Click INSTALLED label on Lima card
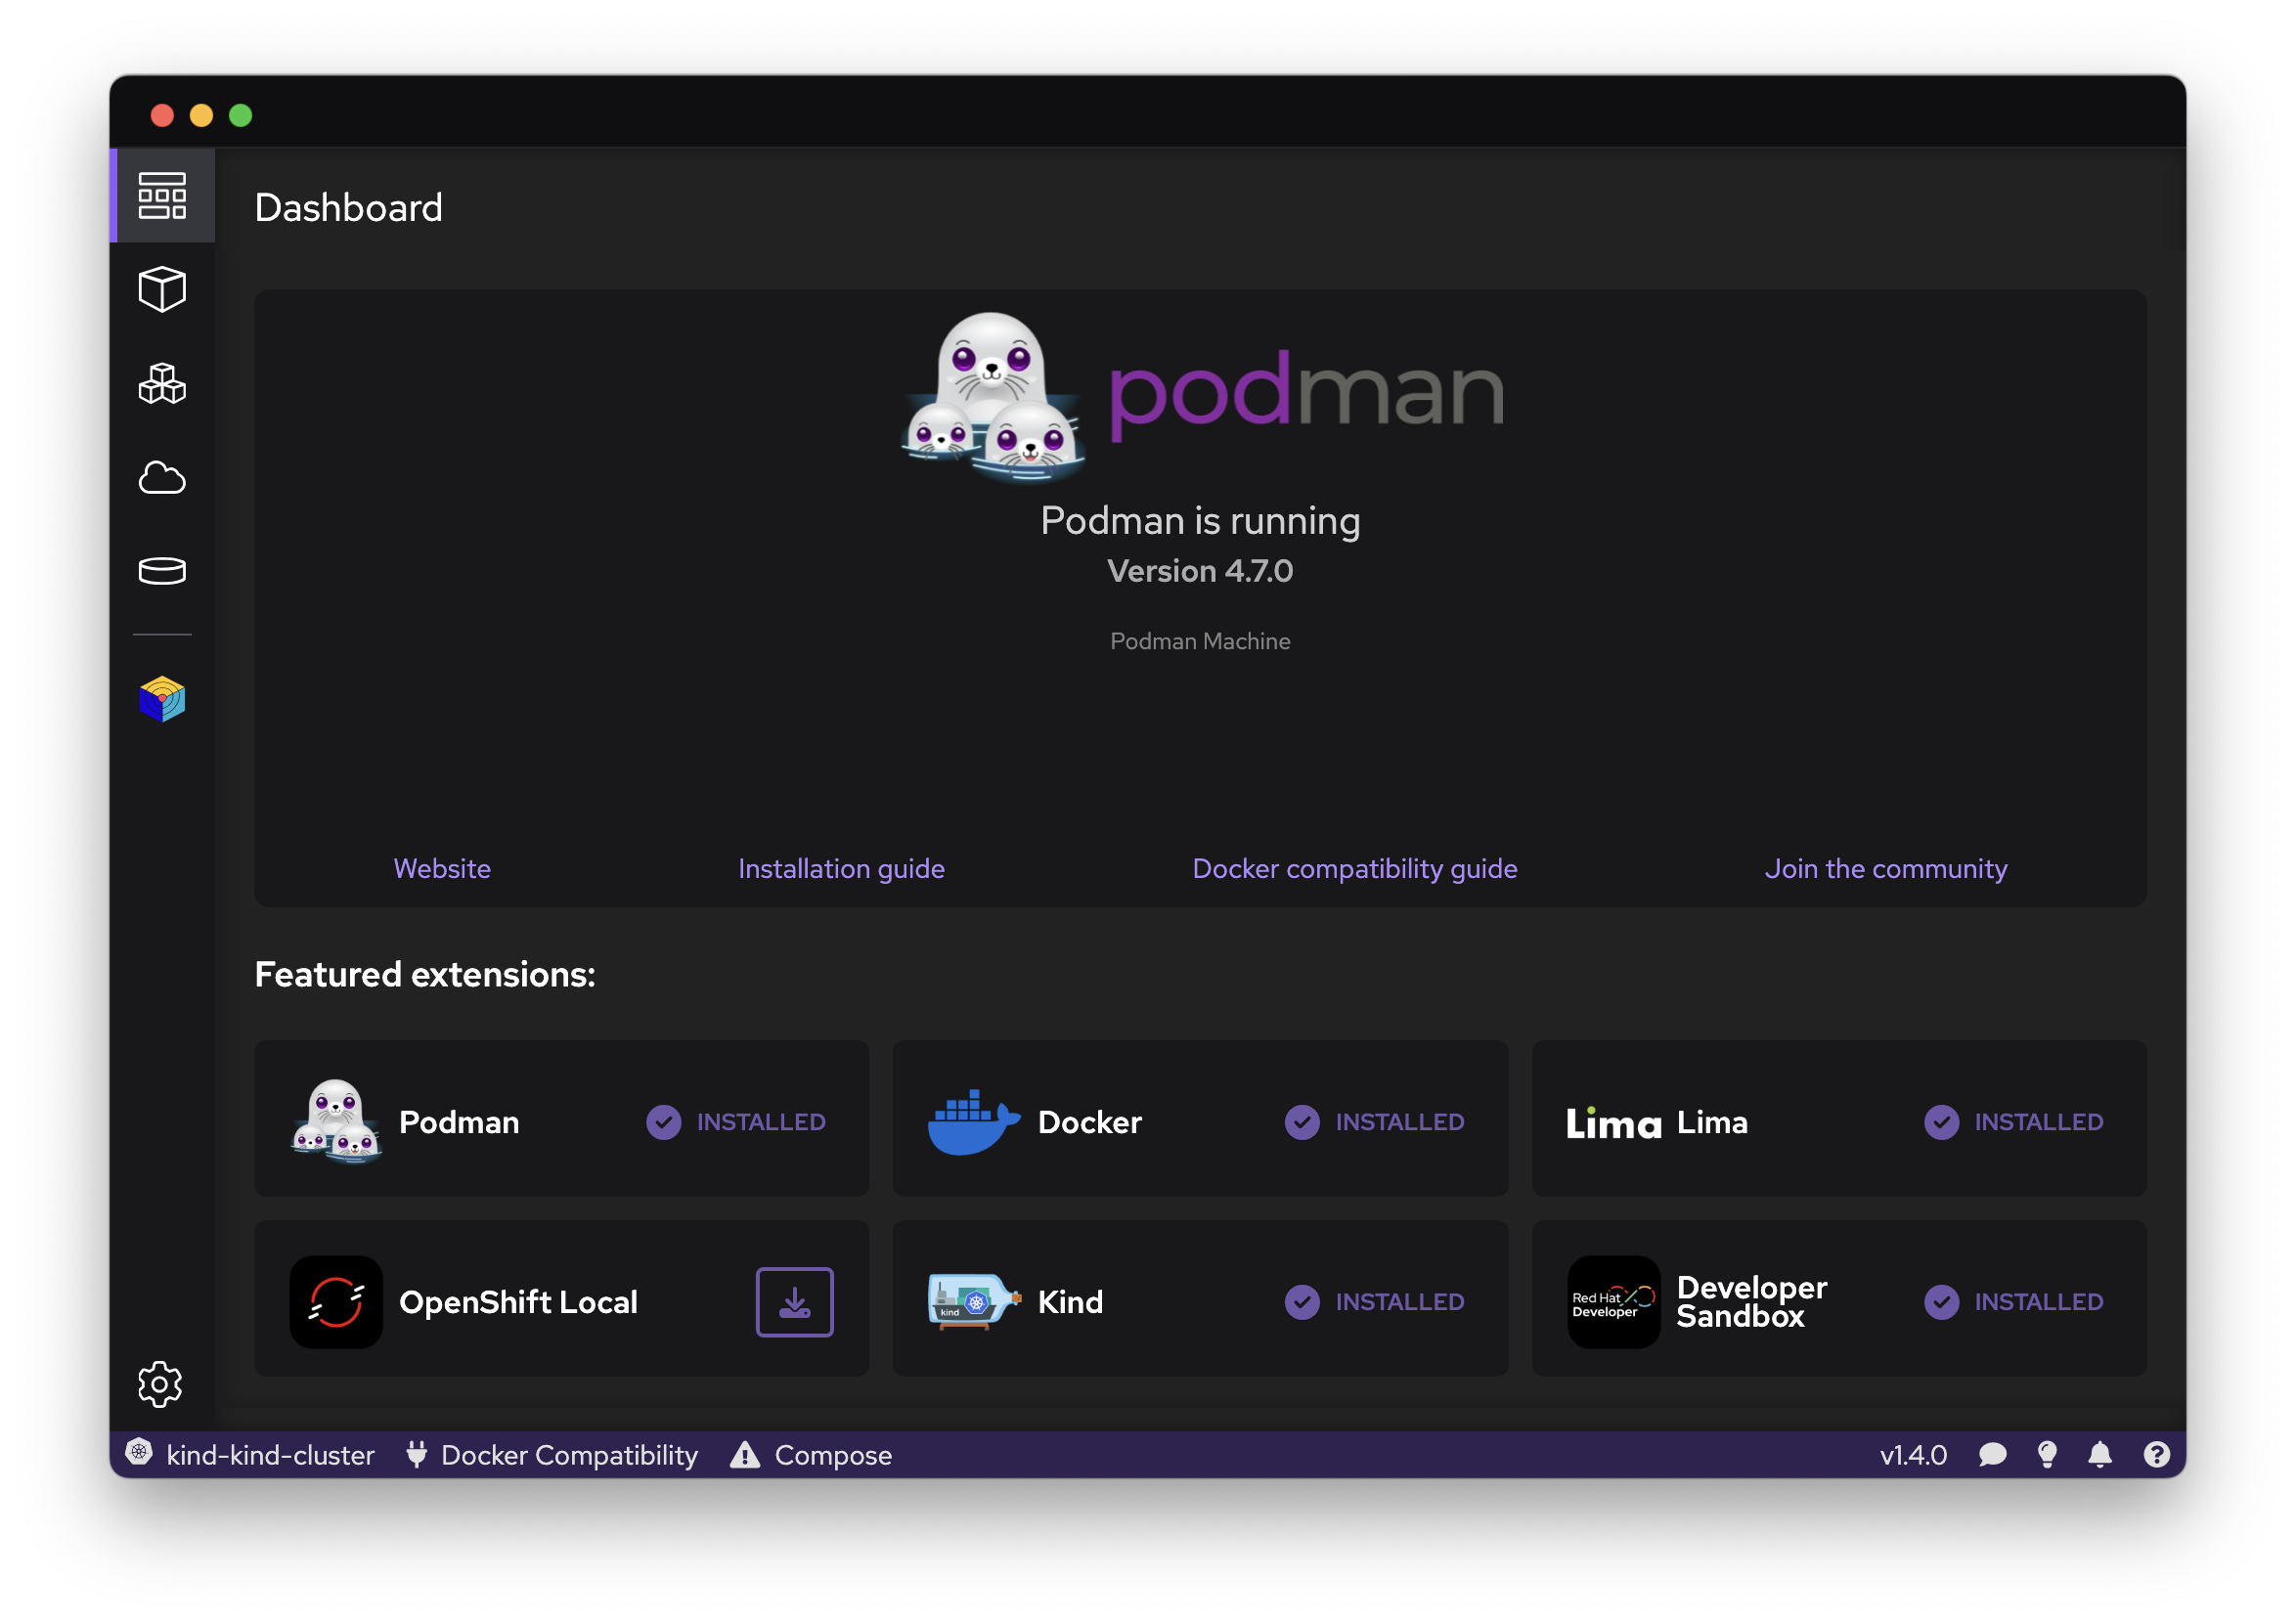This screenshot has height=1623, width=2296. (2038, 1122)
